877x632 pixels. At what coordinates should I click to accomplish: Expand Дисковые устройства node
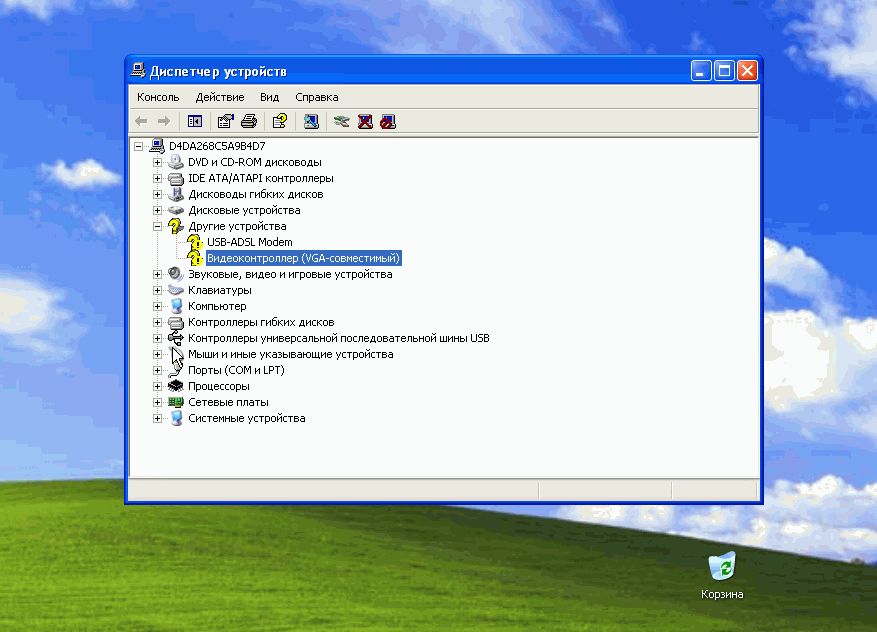pos(157,211)
